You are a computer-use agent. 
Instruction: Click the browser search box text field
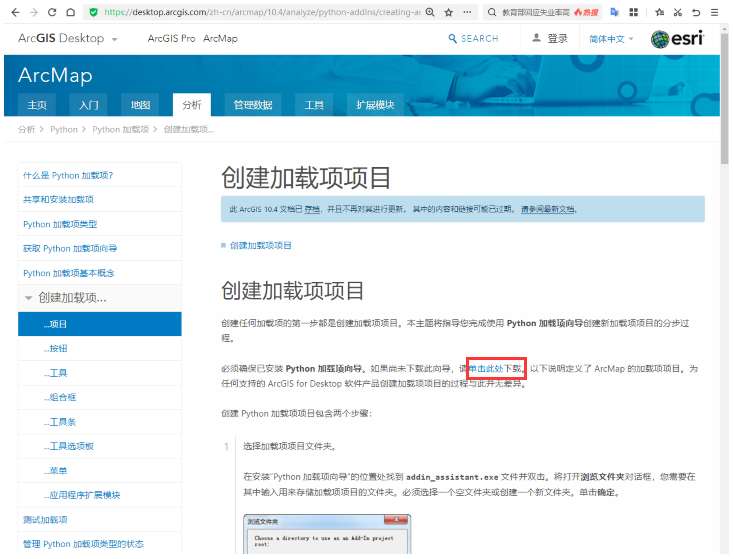536,12
